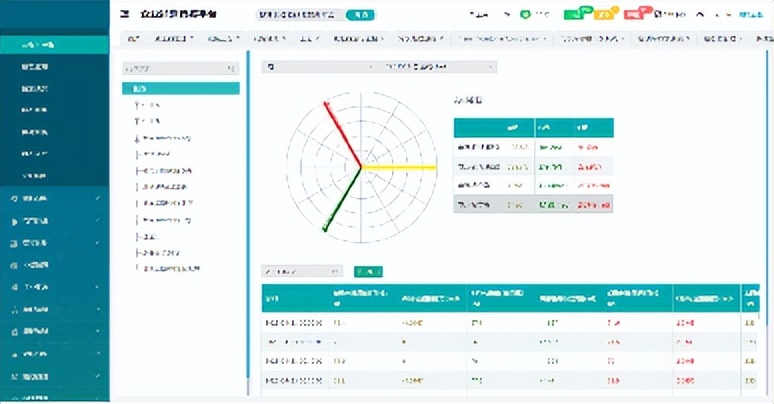This screenshot has width=774, height=404.
Task: Open the second dropdown above the phasor chart
Action: (438, 67)
